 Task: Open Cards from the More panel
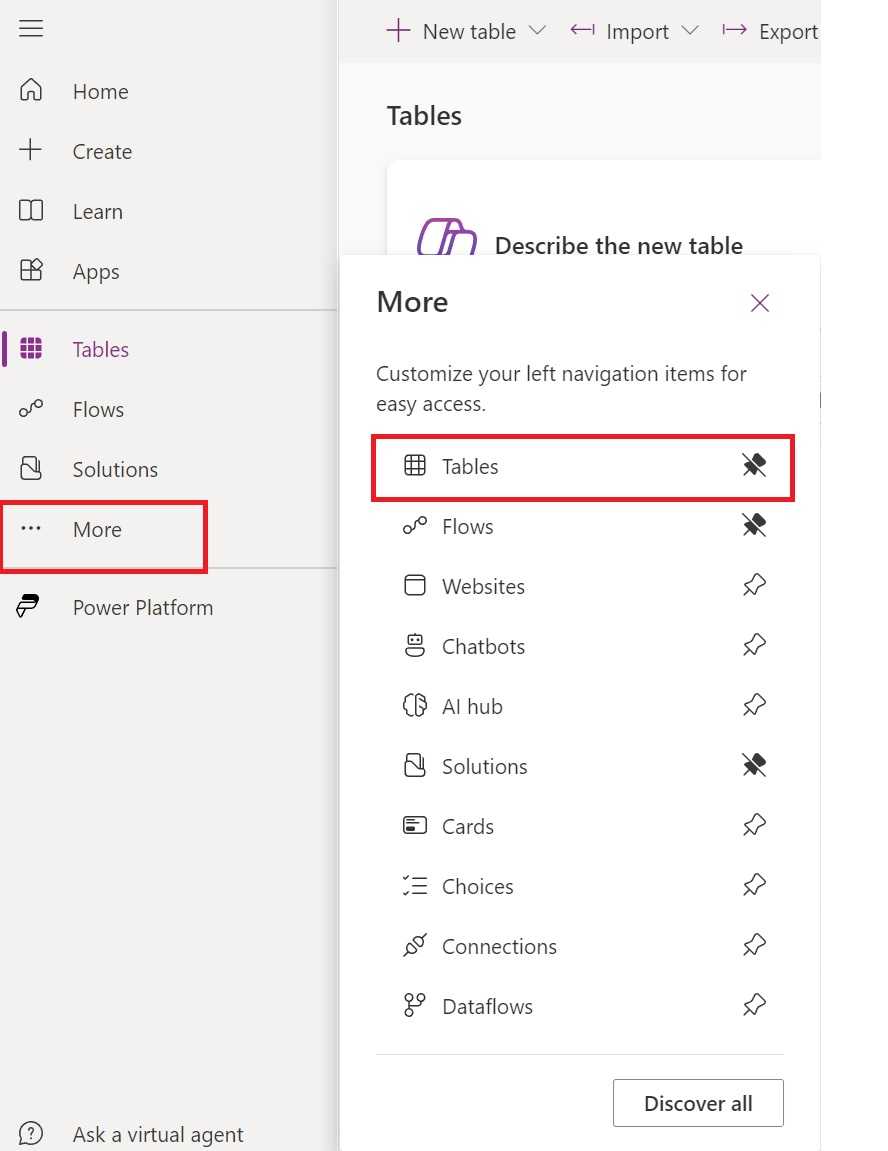click(467, 826)
